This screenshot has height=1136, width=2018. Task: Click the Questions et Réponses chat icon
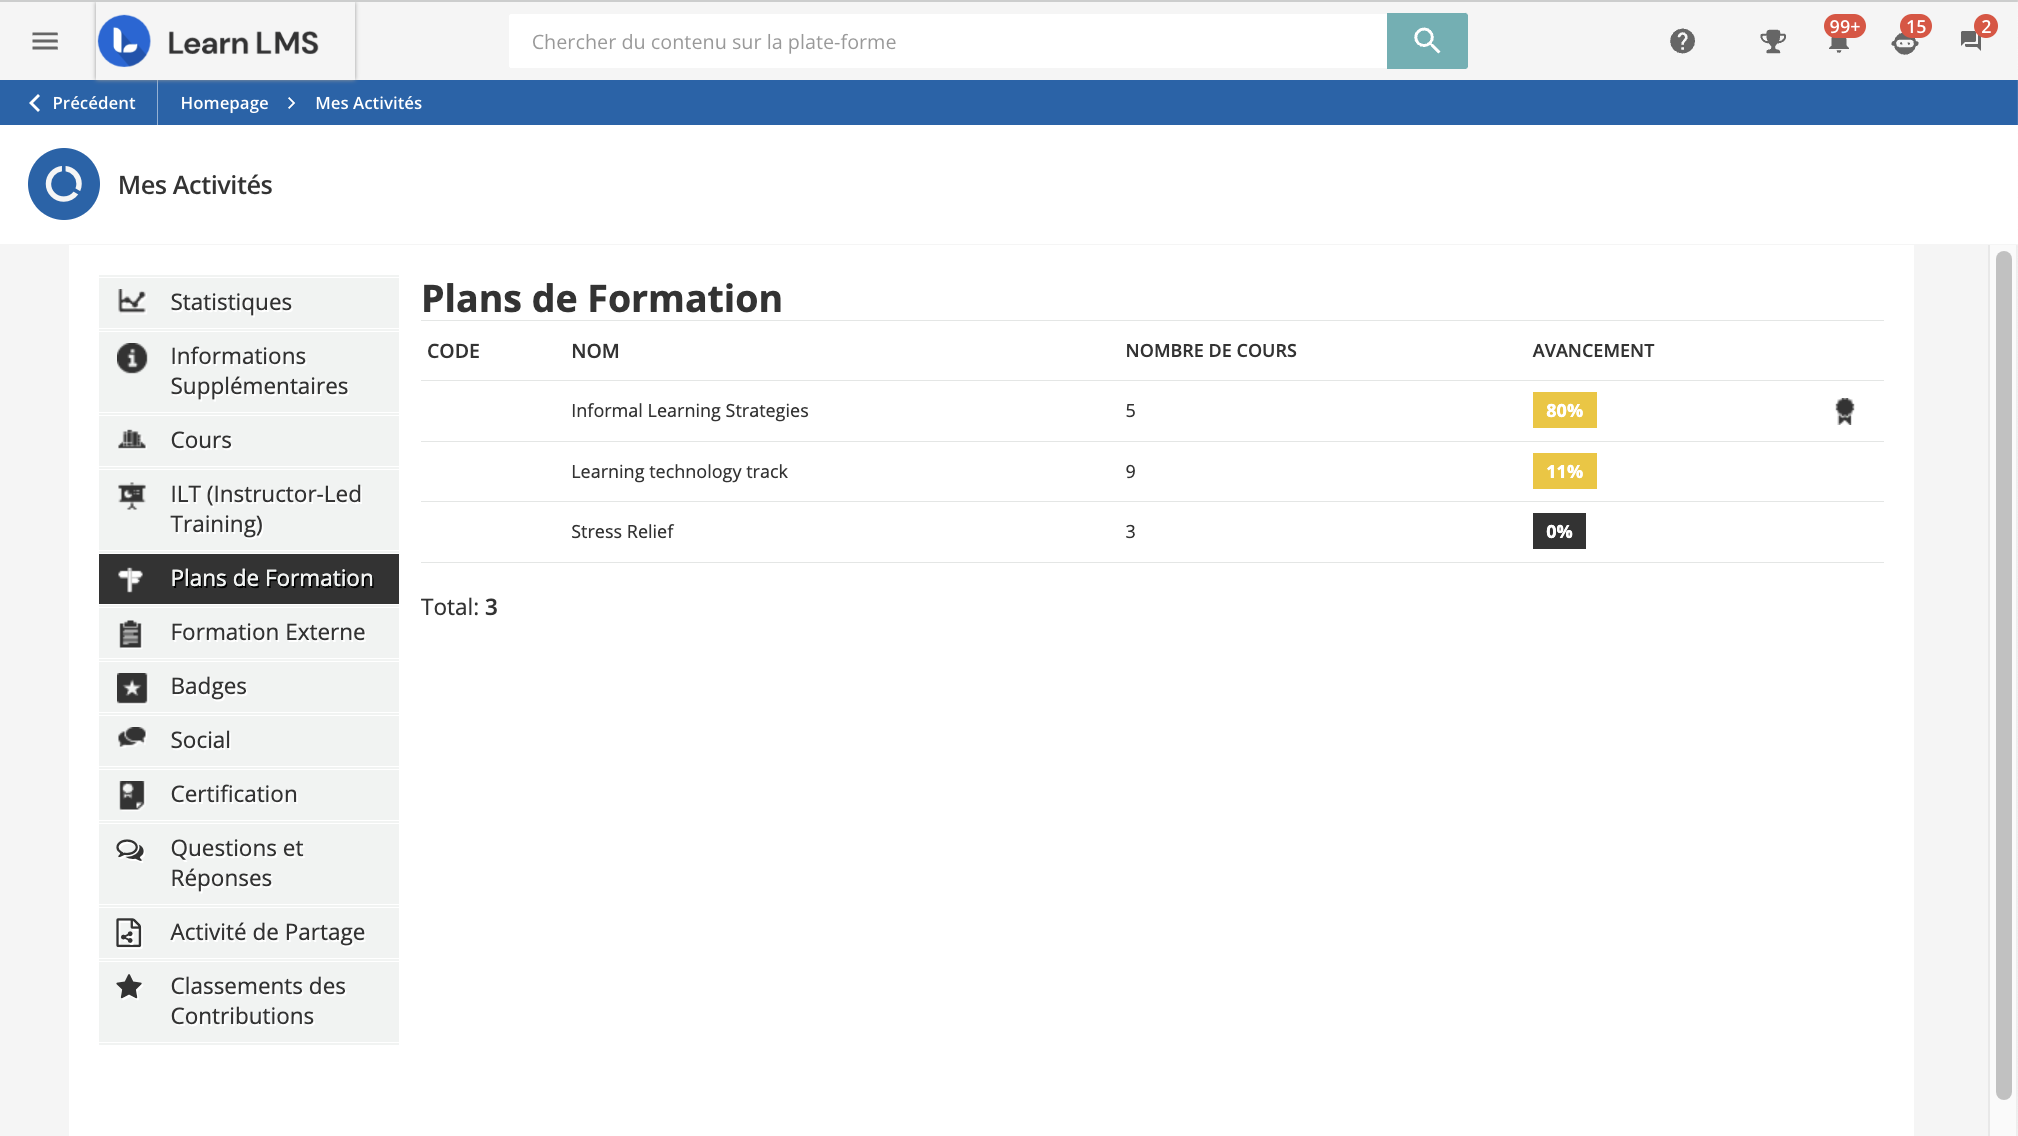[x=130, y=850]
